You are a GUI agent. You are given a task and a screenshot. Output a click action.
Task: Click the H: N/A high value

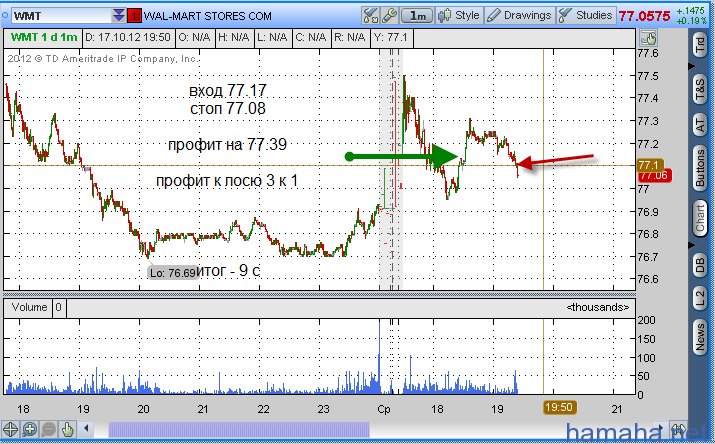(233, 38)
